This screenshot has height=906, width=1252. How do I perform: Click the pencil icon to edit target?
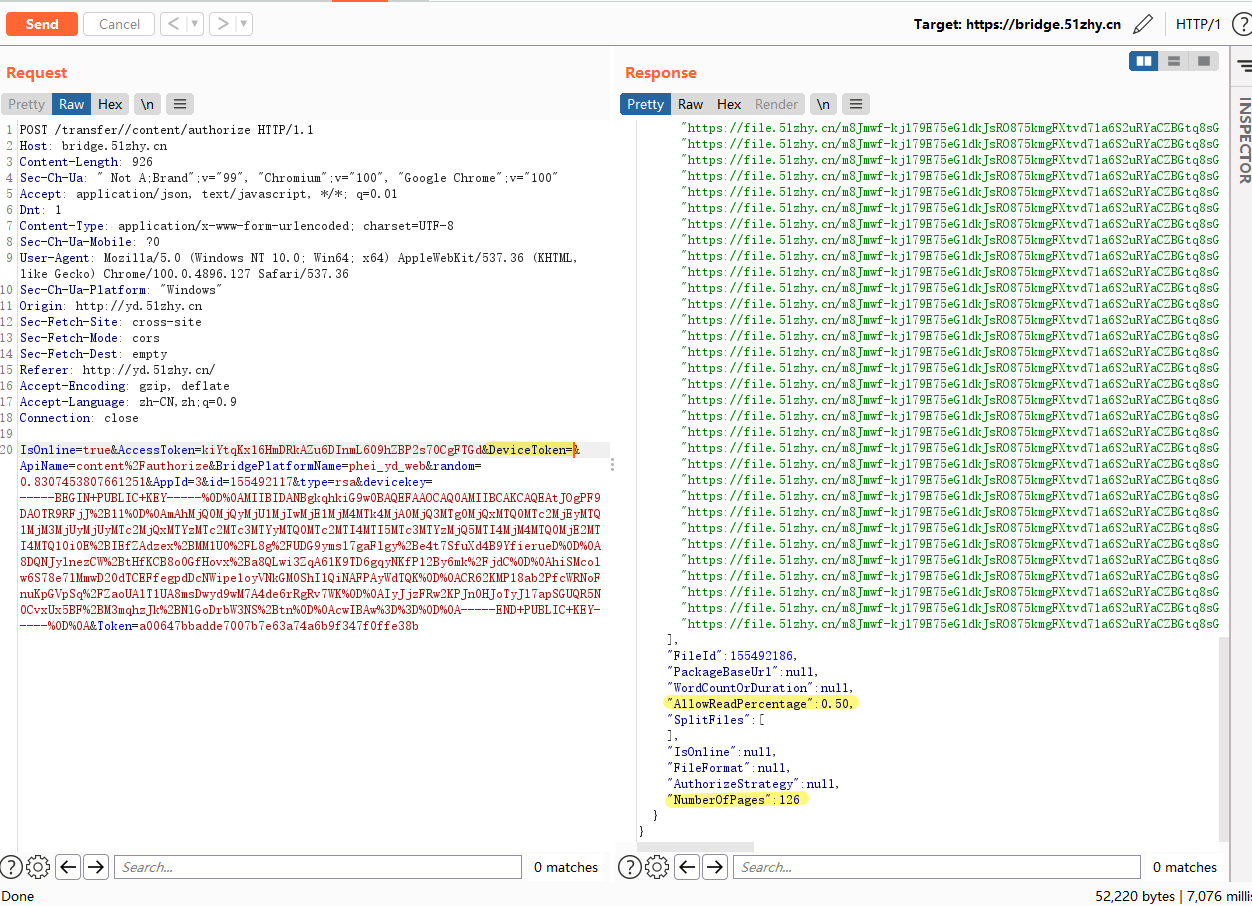click(1143, 24)
